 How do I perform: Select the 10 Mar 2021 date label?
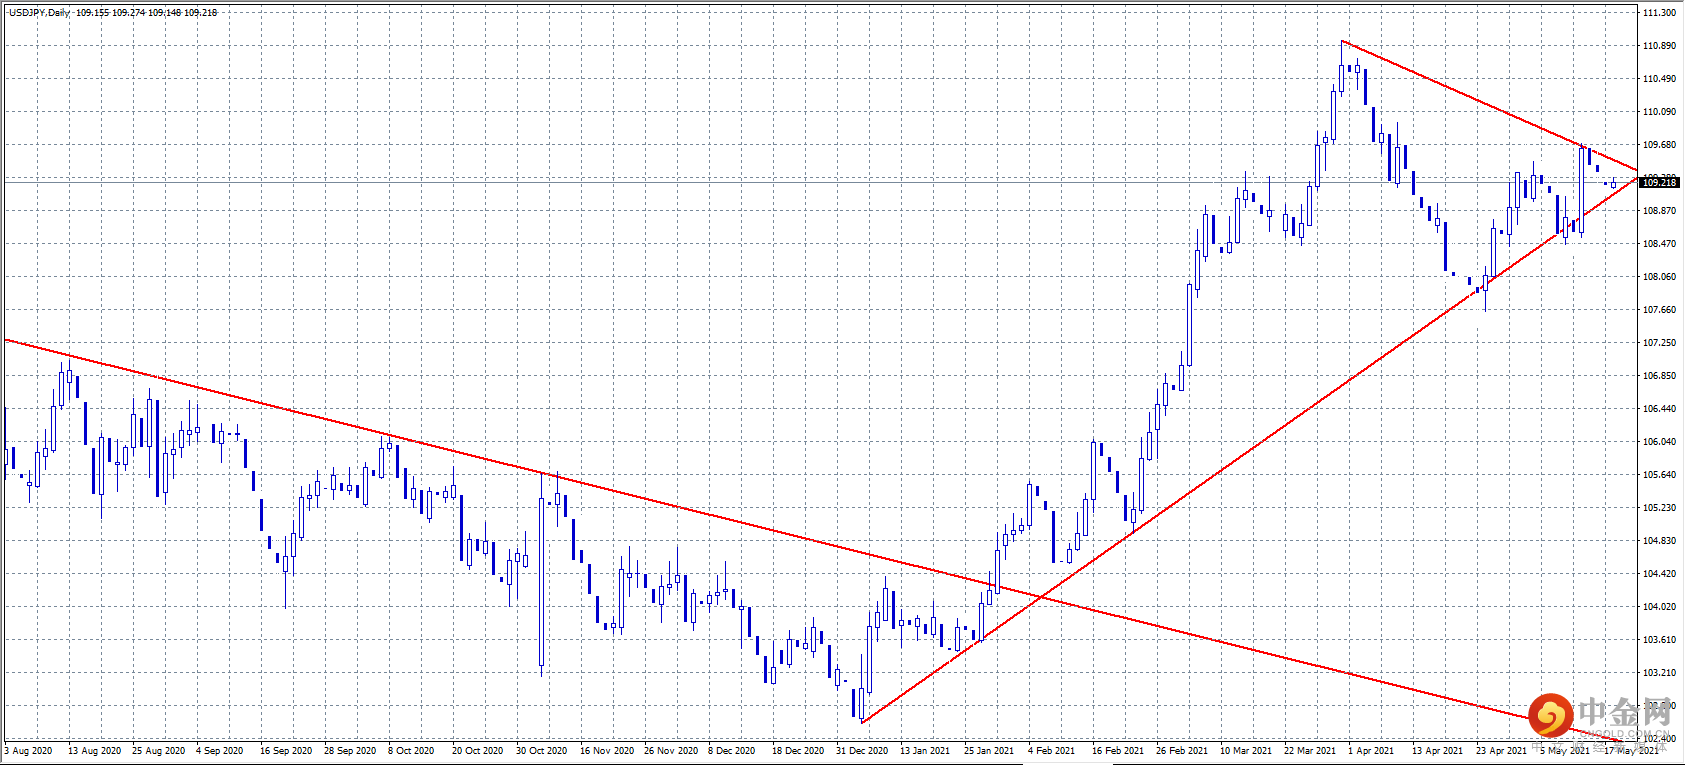pos(1246,751)
